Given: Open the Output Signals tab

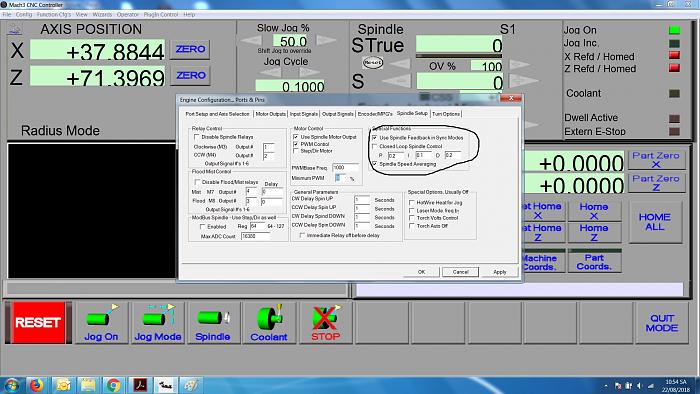Looking at the screenshot, I should click(338, 114).
